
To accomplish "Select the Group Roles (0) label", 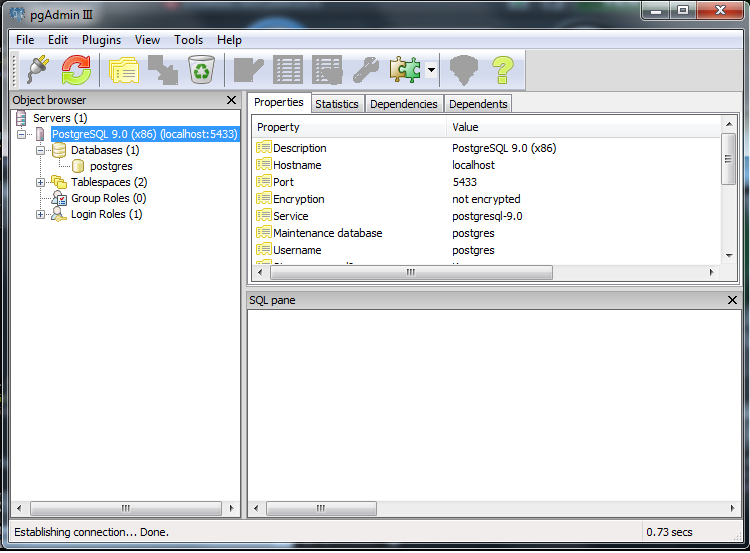I will [109, 198].
